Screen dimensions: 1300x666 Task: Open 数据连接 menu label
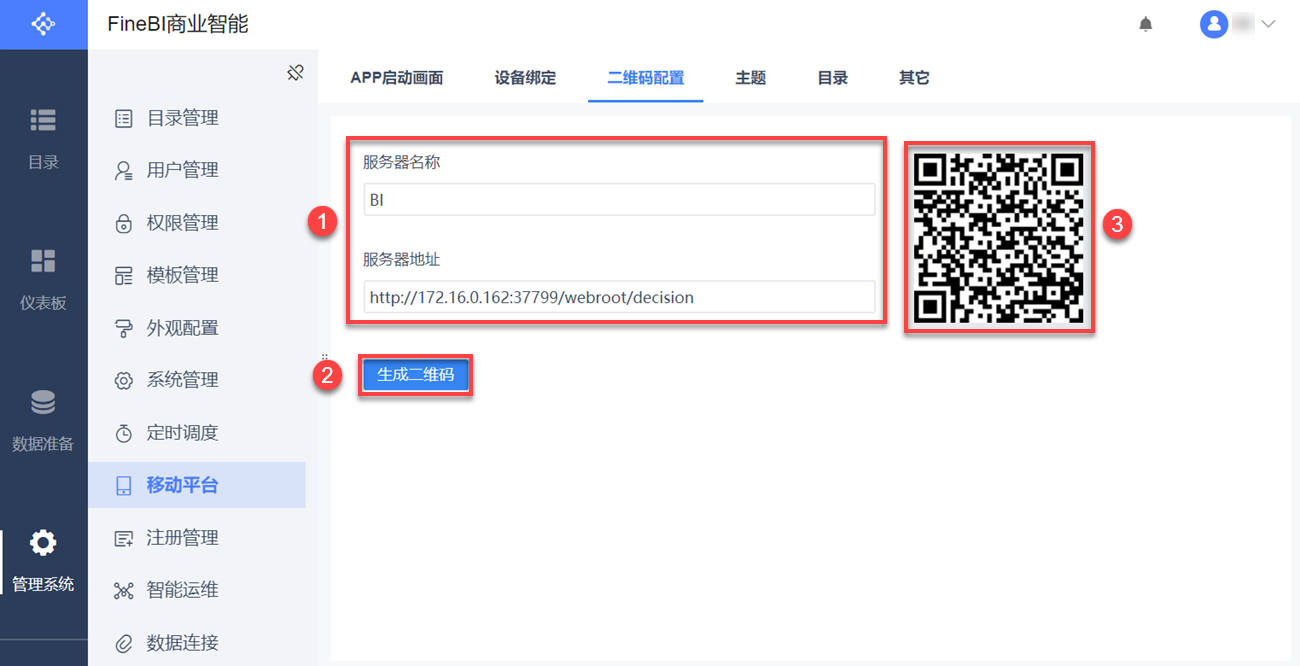tap(183, 643)
